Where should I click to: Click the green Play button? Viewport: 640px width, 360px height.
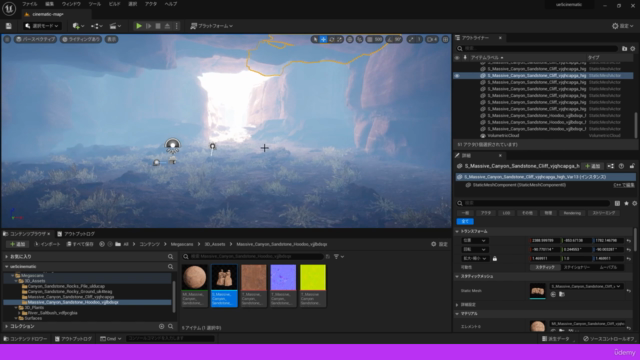pyautogui.click(x=139, y=26)
